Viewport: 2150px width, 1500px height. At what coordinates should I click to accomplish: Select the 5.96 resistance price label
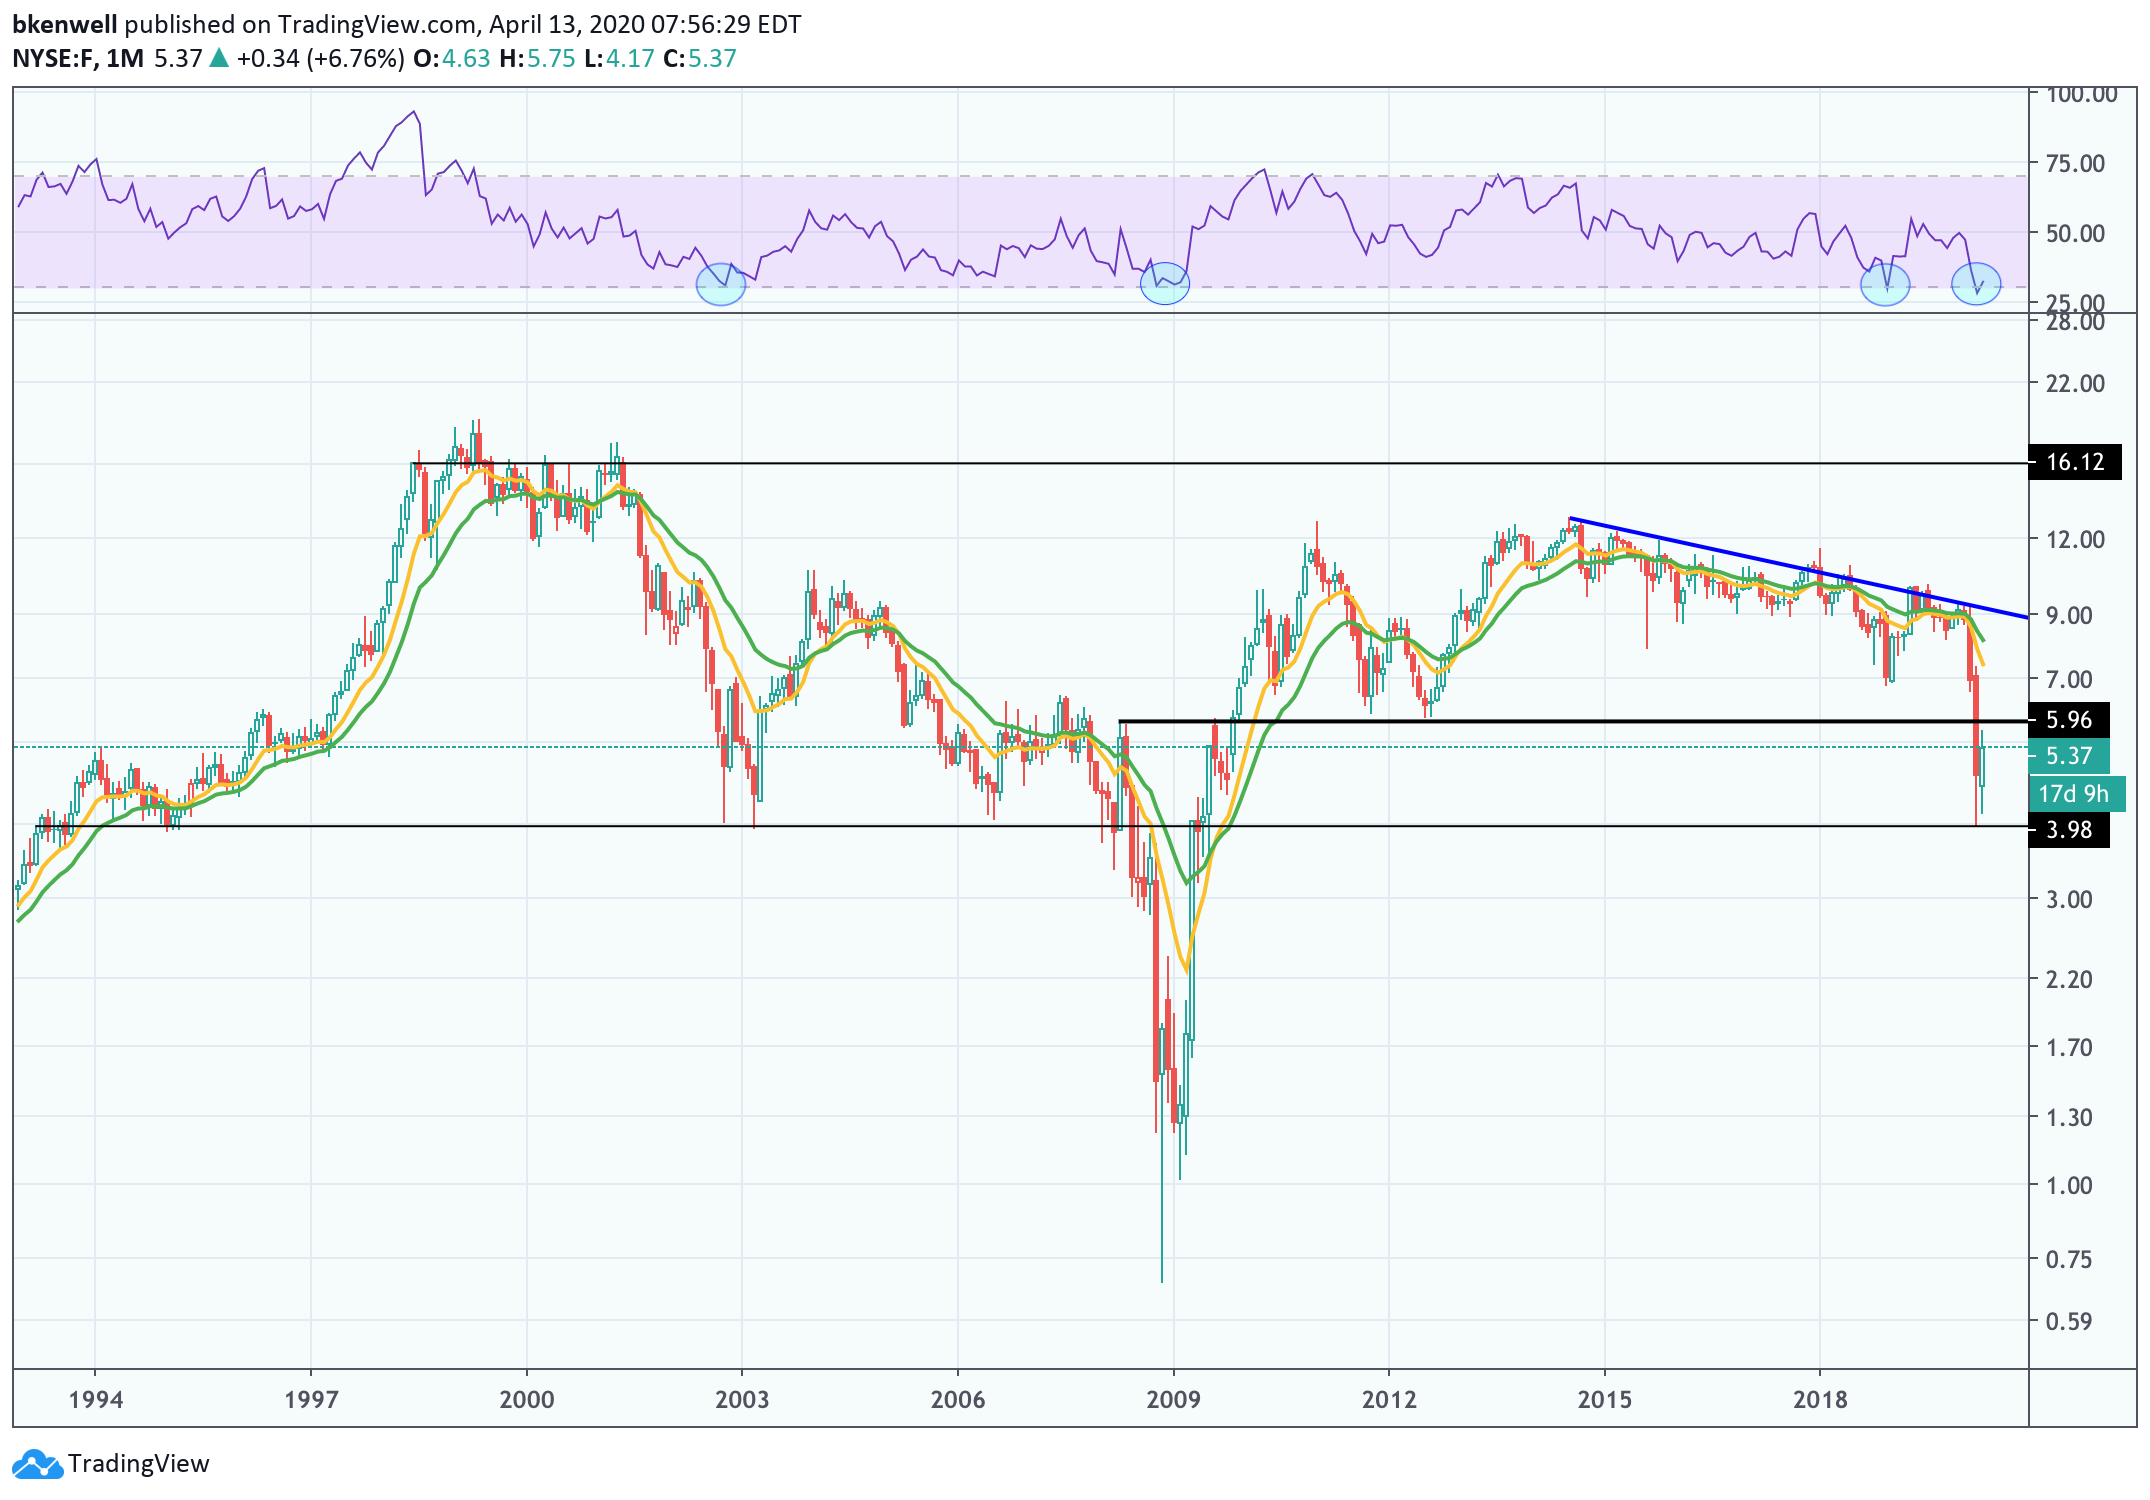(x=2068, y=720)
